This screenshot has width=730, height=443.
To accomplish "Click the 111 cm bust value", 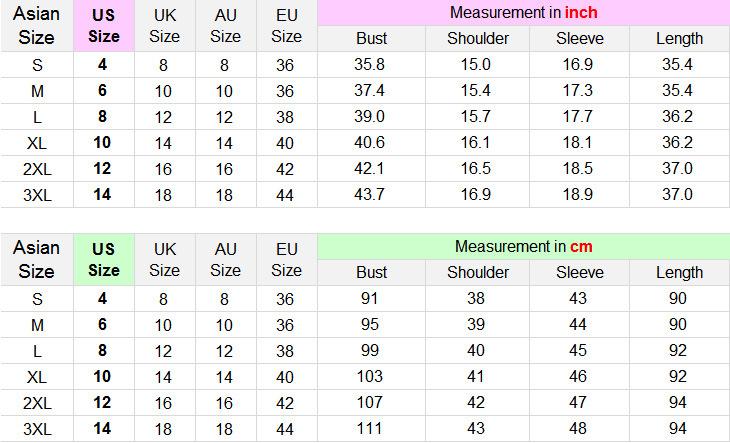I will [x=371, y=428].
